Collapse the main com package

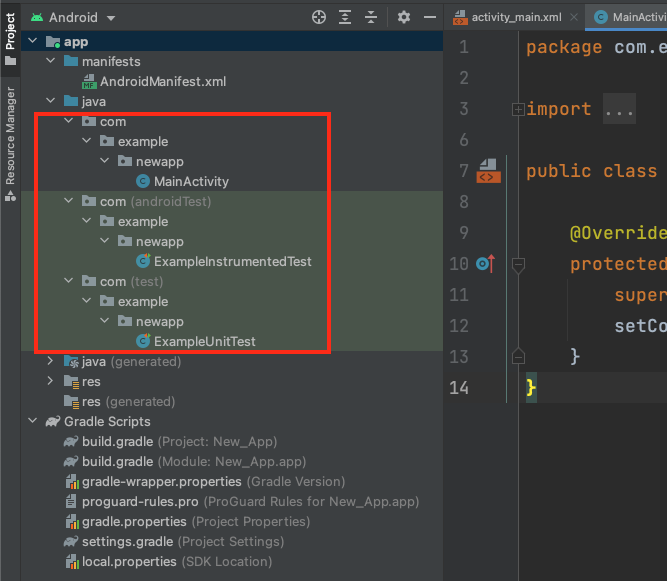(68, 121)
